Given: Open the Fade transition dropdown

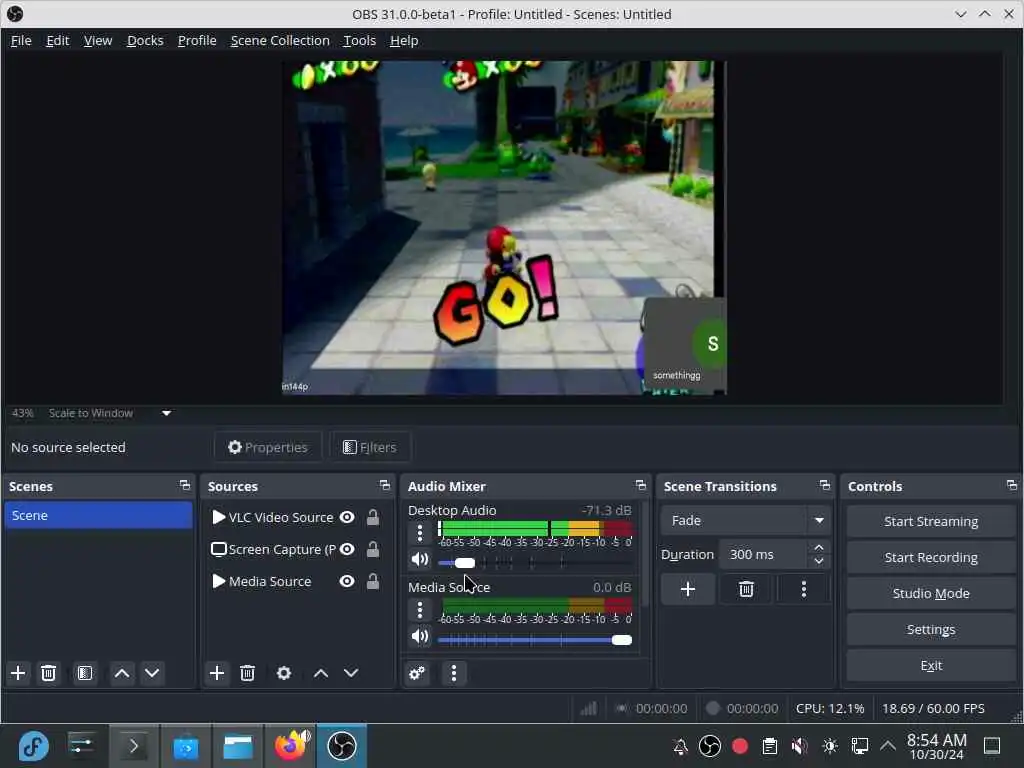Looking at the screenshot, I should pyautogui.click(x=746, y=520).
